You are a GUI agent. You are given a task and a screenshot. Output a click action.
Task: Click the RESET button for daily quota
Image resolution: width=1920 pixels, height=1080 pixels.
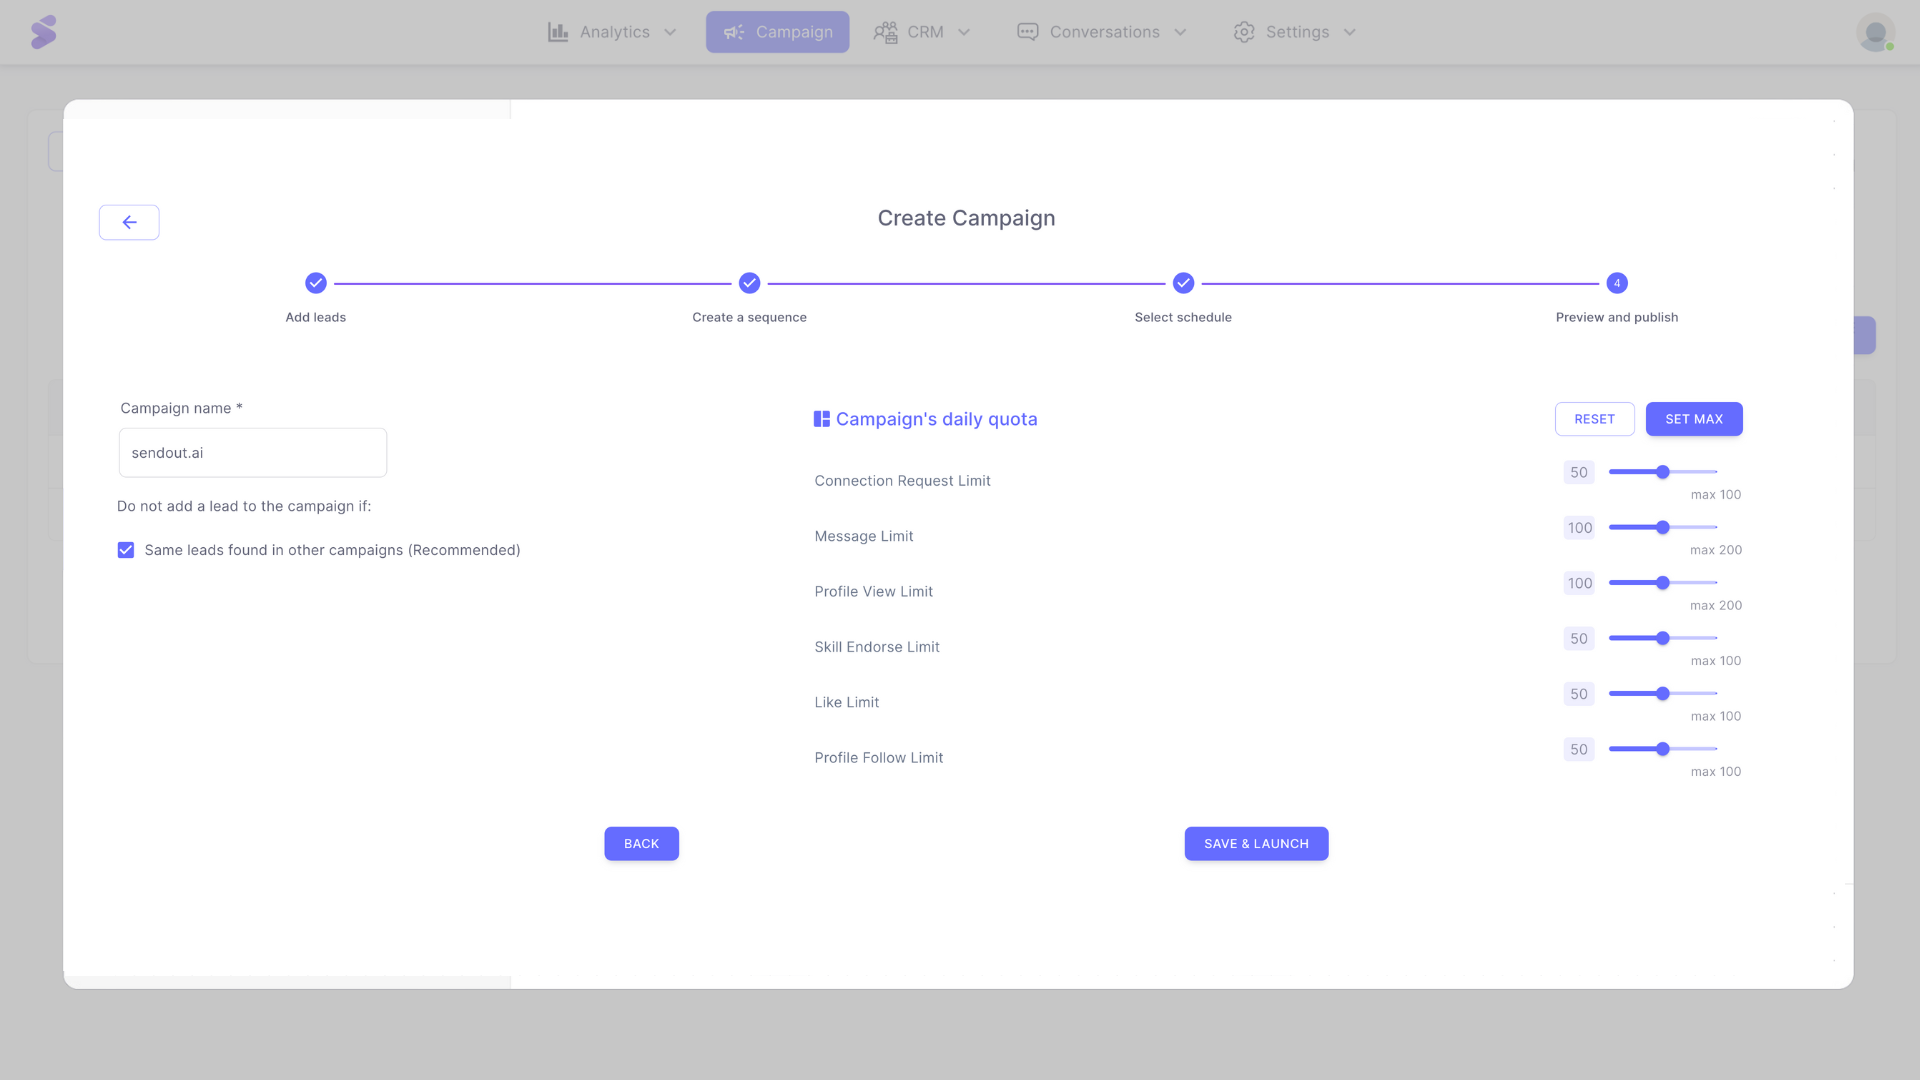pyautogui.click(x=1594, y=419)
